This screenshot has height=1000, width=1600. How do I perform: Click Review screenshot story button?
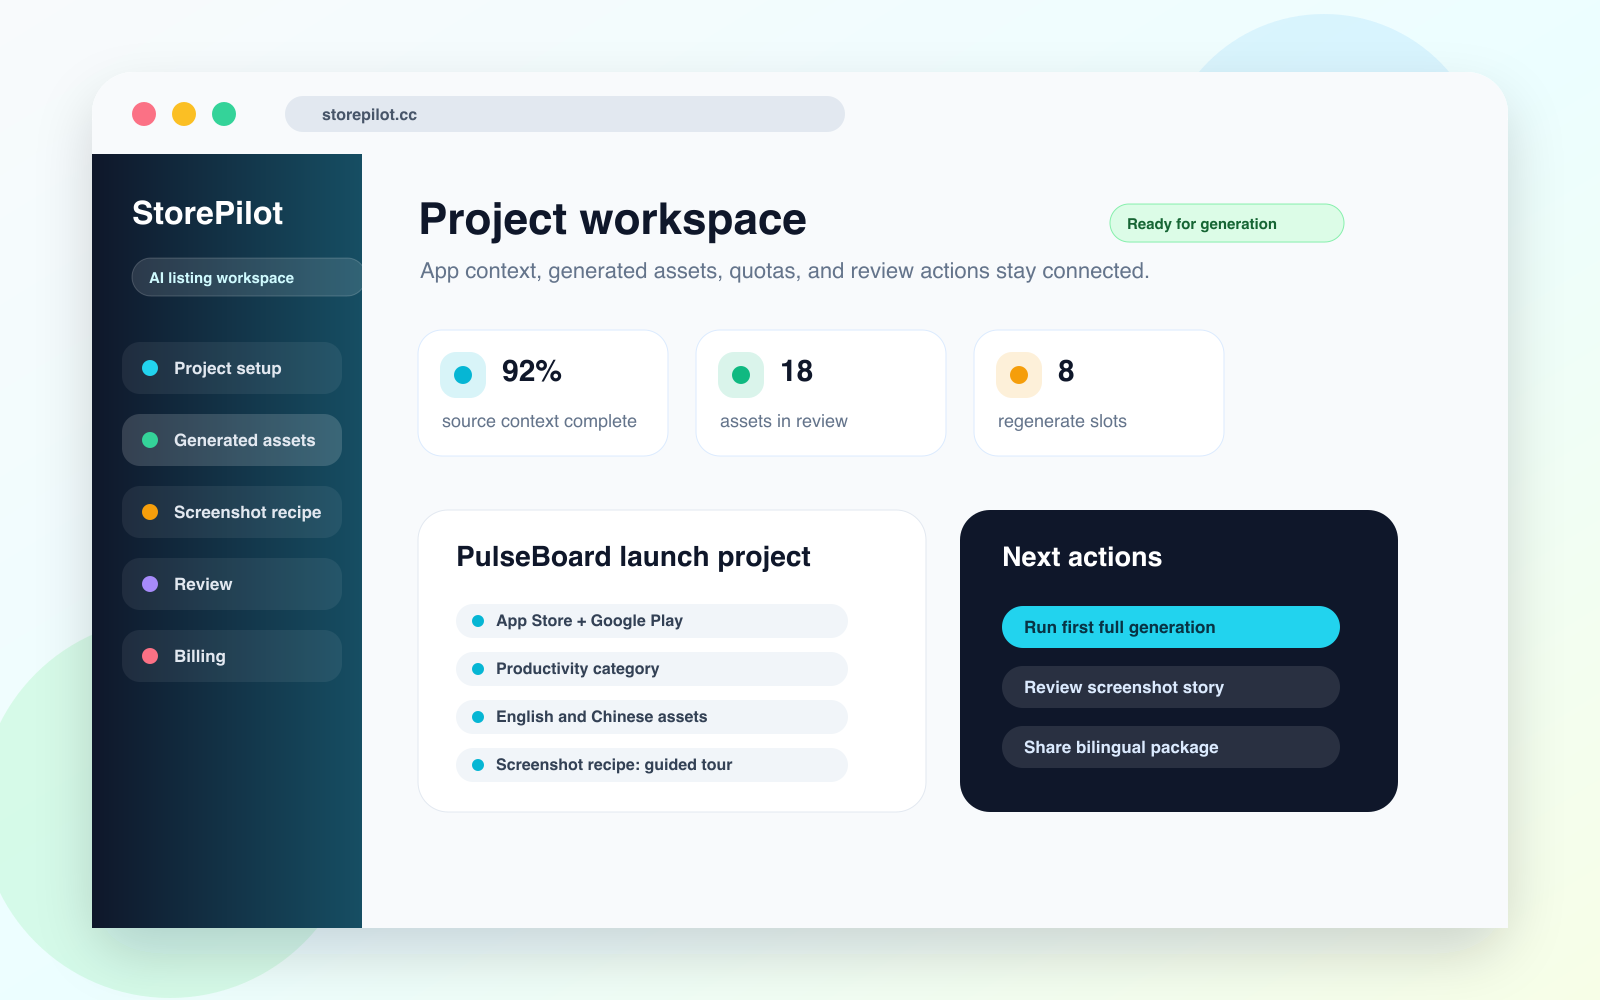tap(1171, 687)
